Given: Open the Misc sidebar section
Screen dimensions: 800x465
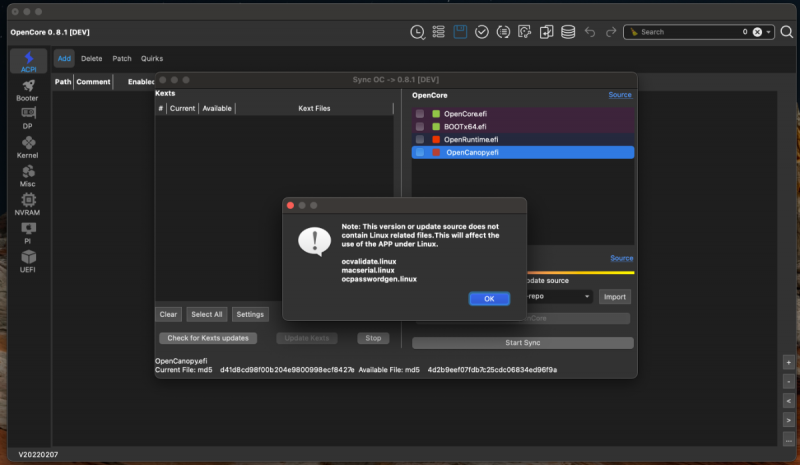Looking at the screenshot, I should click(27, 176).
